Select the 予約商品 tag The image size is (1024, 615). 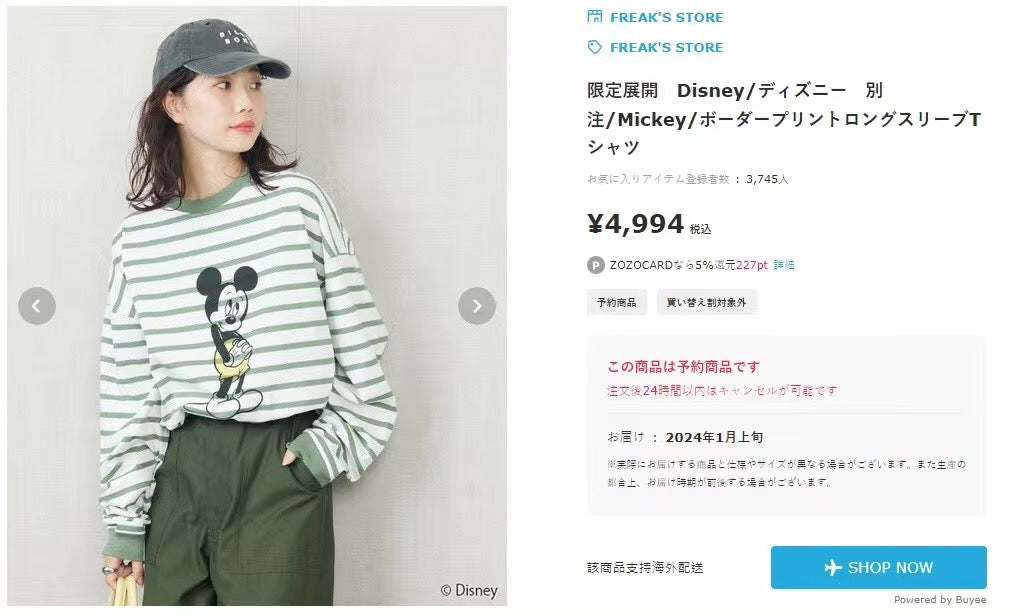coord(616,302)
